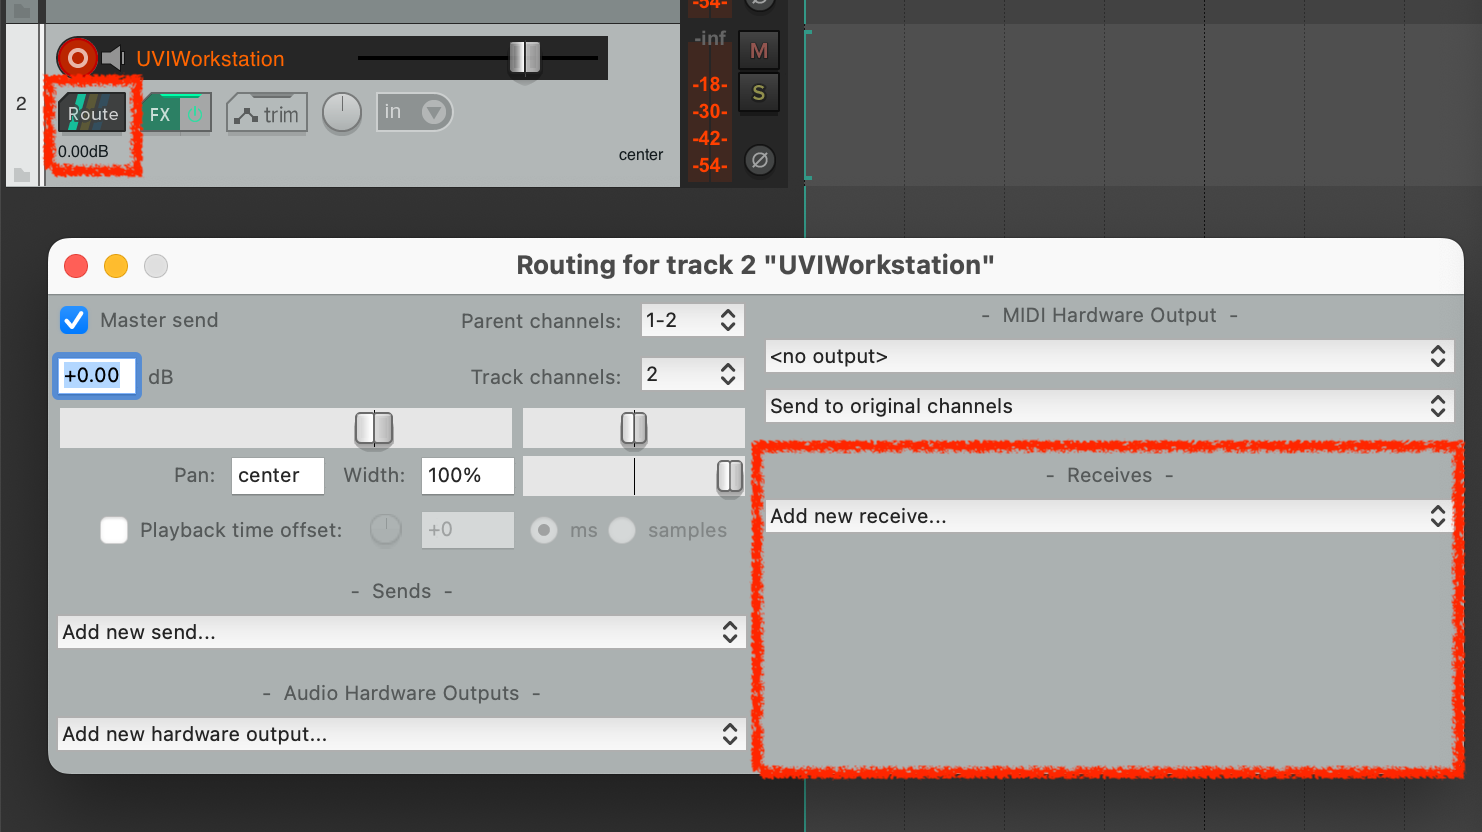
Task: Mute the UVIWorkstation track with M
Action: point(759,50)
